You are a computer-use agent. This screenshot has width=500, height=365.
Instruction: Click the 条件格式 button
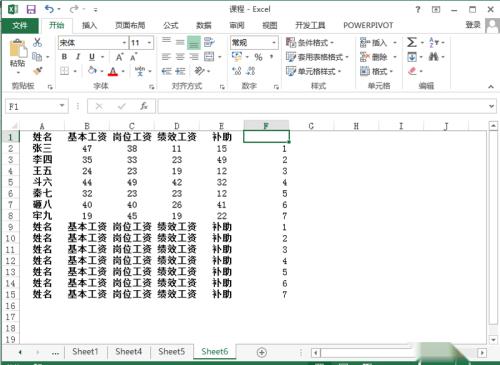point(310,42)
